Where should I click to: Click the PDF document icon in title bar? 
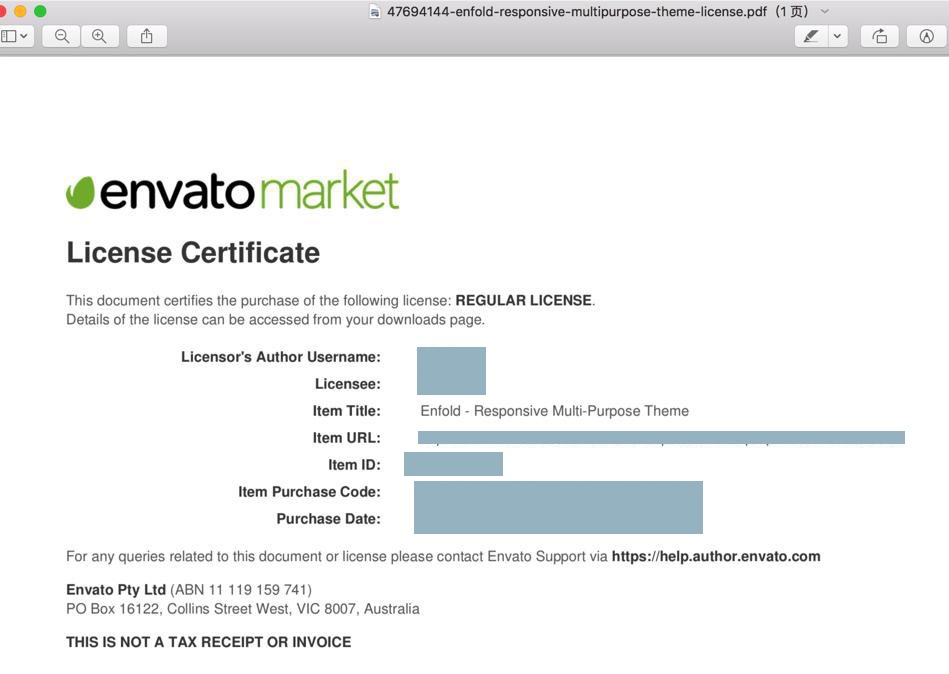(375, 11)
